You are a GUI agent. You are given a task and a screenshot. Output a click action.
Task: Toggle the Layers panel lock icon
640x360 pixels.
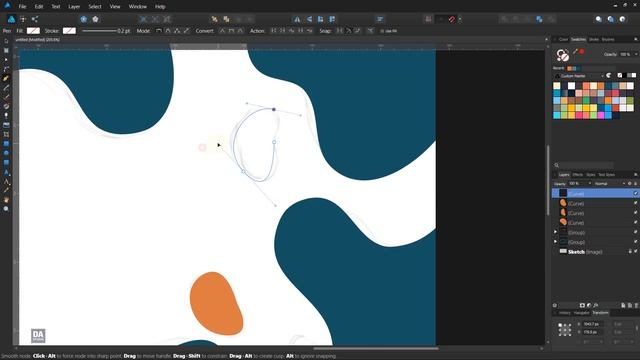[x=636, y=184]
